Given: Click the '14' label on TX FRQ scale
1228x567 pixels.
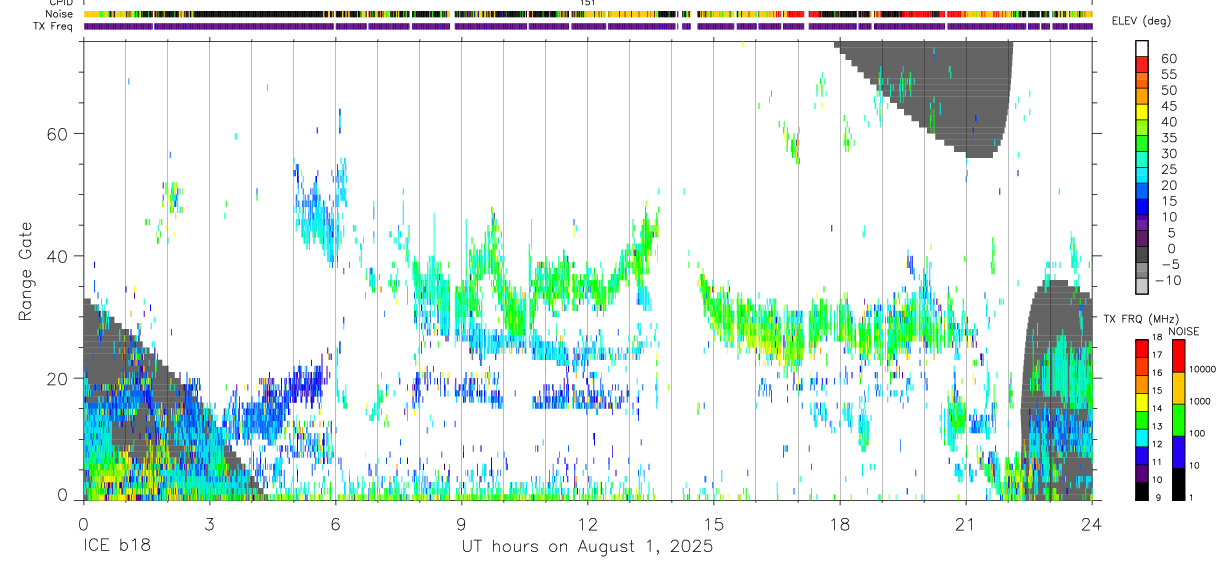Looking at the screenshot, I should click(x=1158, y=409).
